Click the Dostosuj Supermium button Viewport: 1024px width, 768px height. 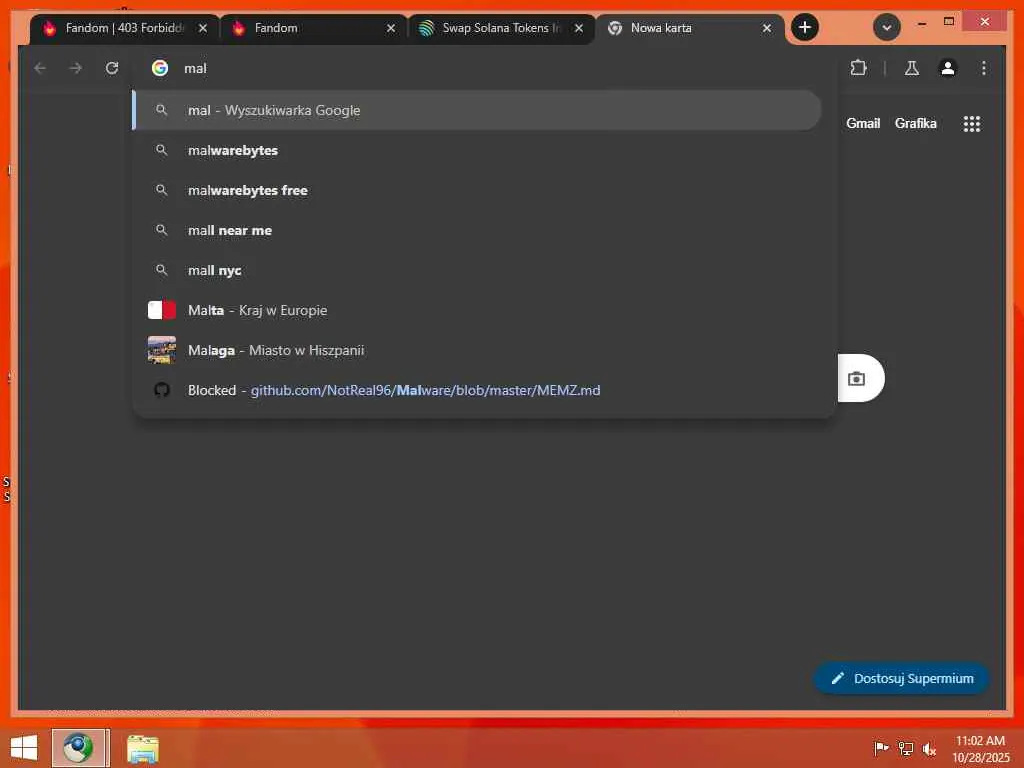(901, 679)
